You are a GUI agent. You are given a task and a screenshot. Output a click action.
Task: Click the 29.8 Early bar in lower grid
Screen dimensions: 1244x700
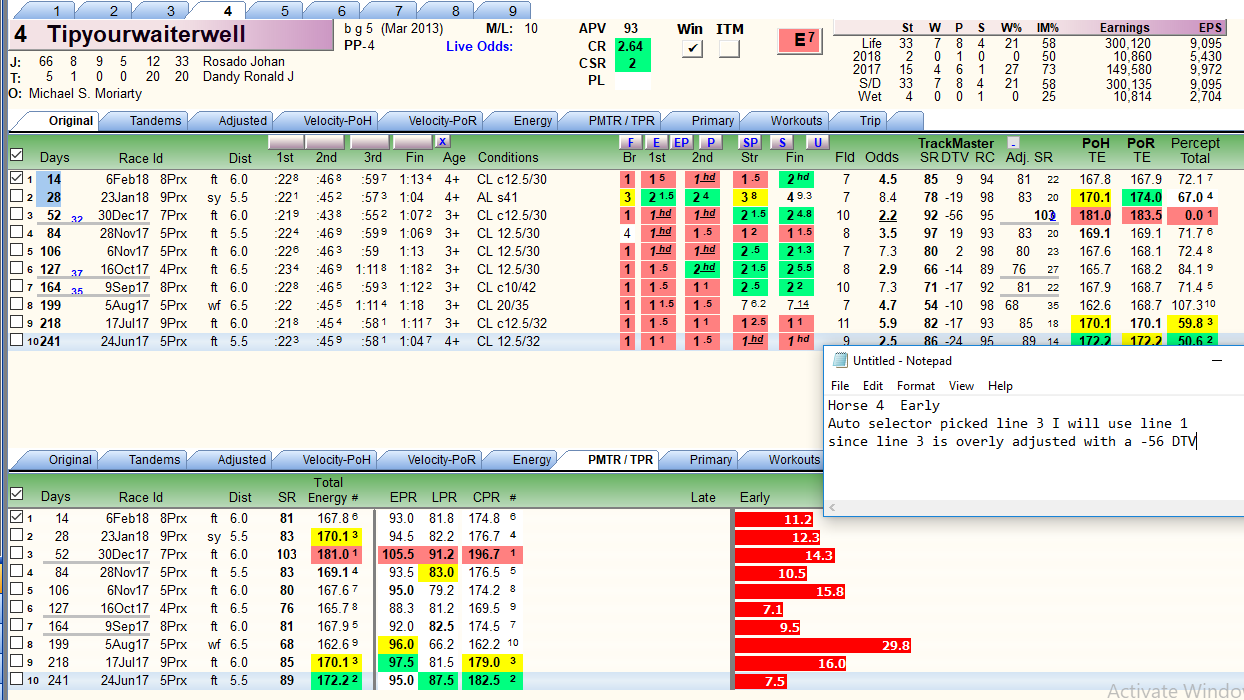(825, 645)
